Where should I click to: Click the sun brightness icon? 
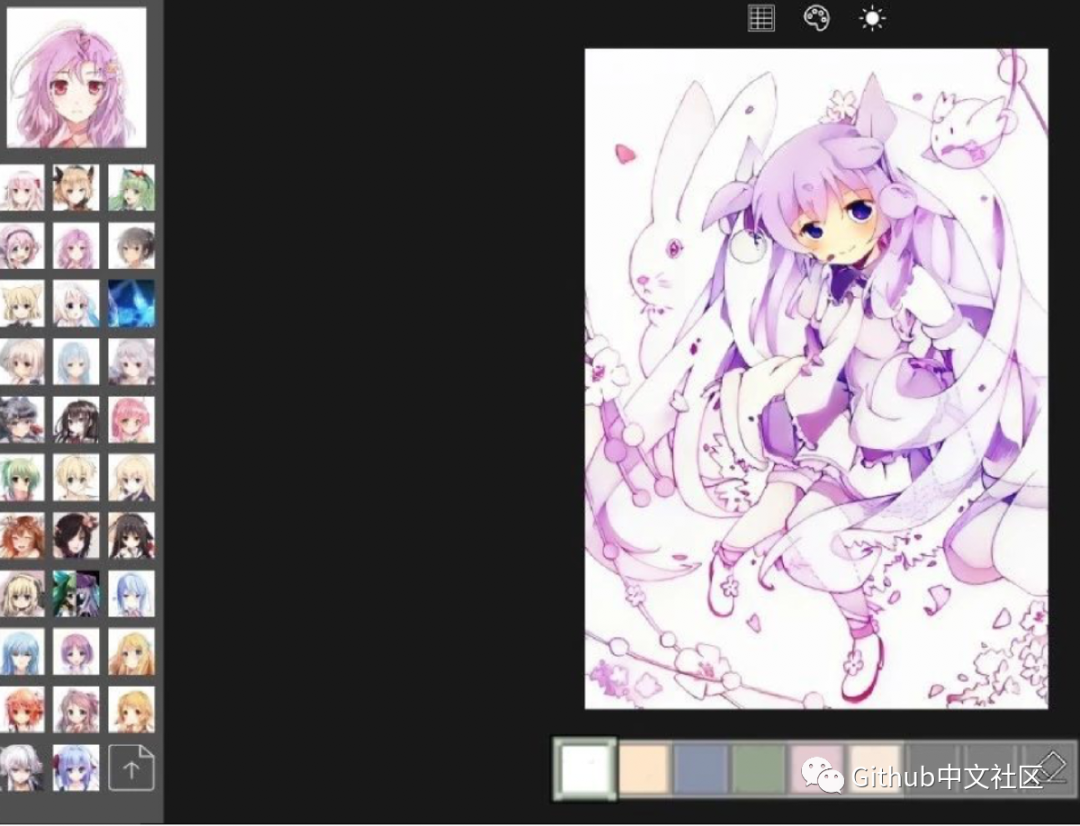tap(872, 19)
